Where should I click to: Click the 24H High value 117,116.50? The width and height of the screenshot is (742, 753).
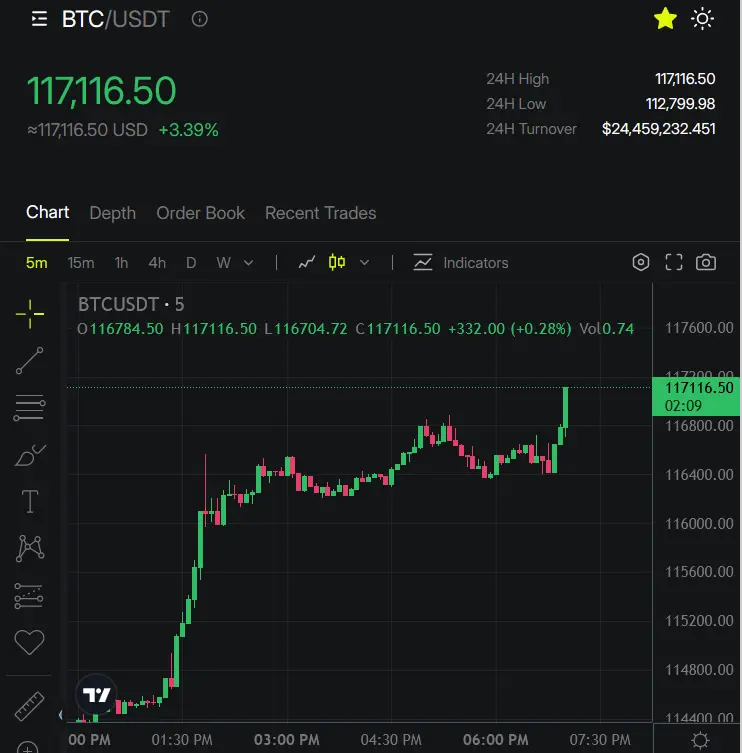pyautogui.click(x=685, y=79)
